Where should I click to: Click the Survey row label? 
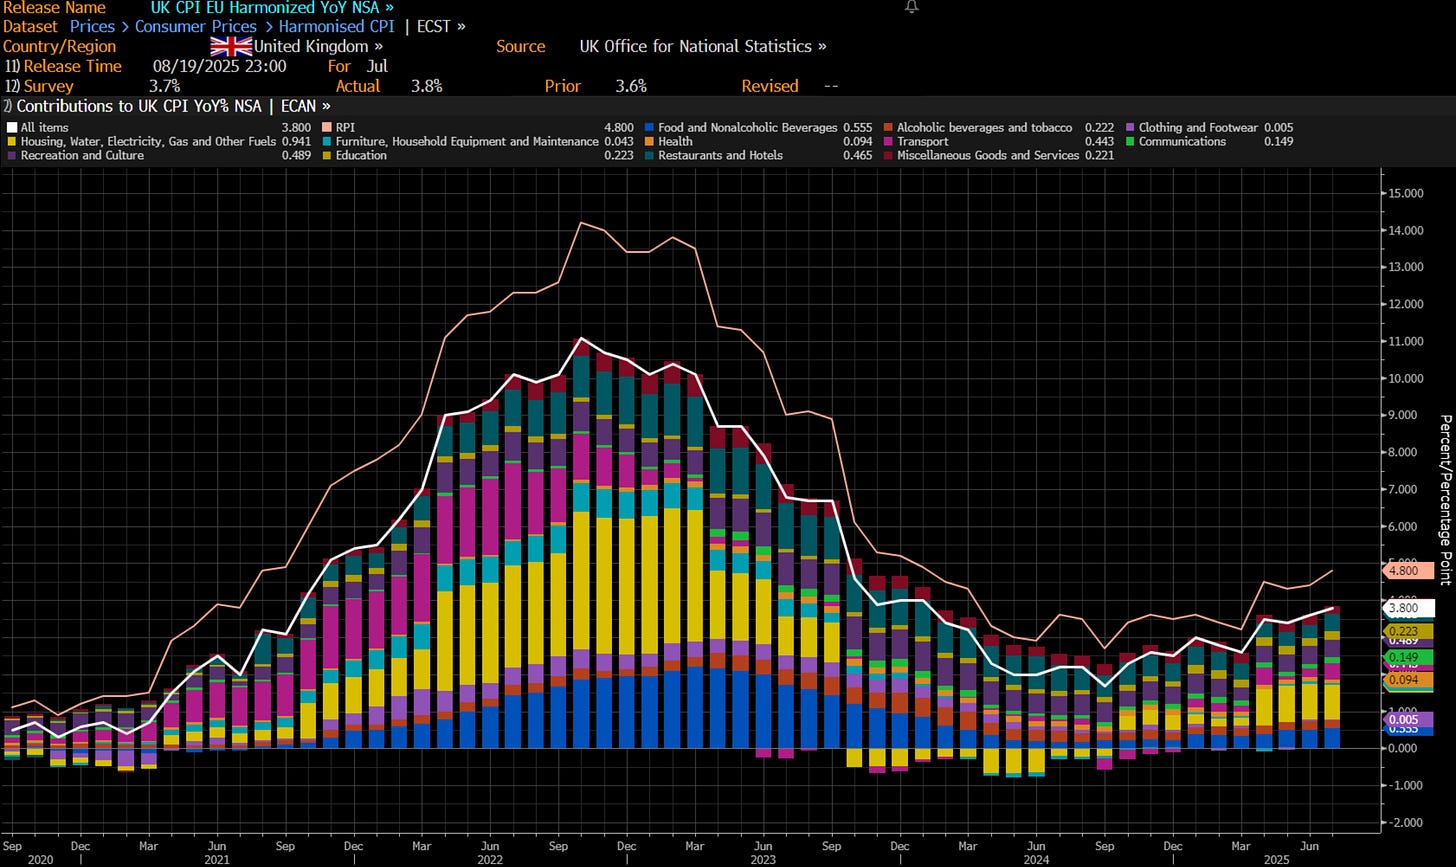click(49, 86)
